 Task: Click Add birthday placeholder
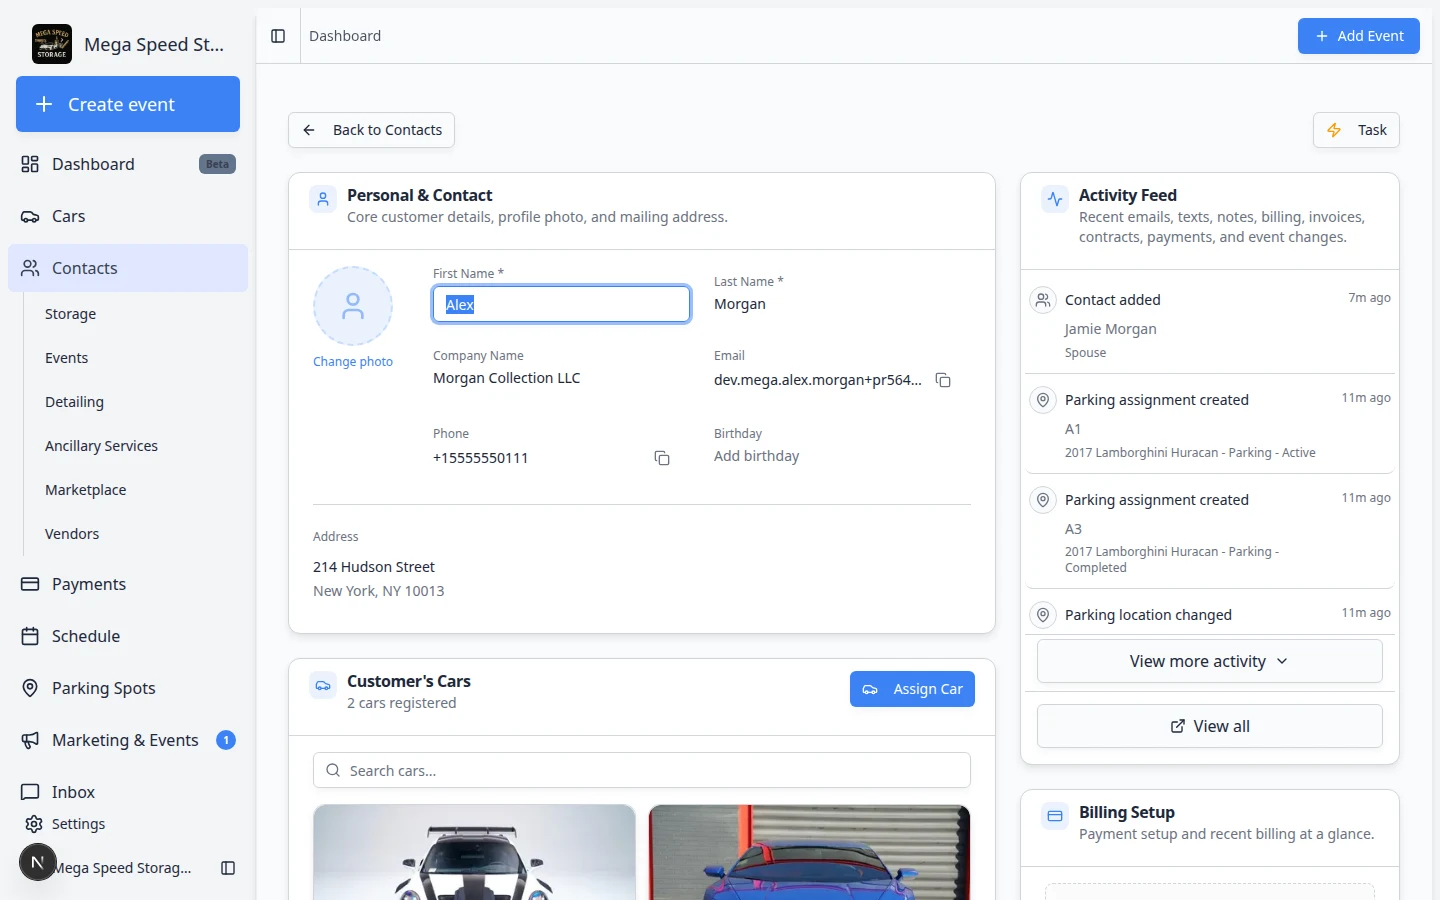[757, 456]
